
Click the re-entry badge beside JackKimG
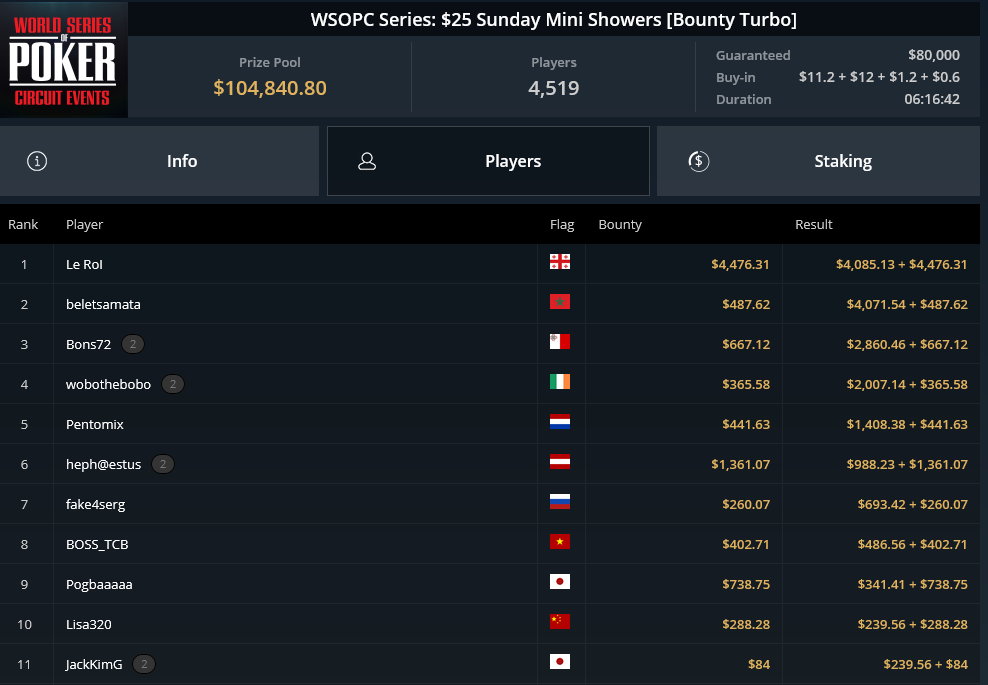pyautogui.click(x=144, y=664)
